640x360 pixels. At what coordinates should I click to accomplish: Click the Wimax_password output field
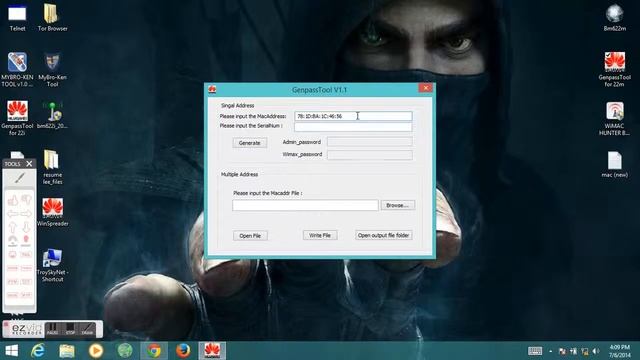point(370,155)
